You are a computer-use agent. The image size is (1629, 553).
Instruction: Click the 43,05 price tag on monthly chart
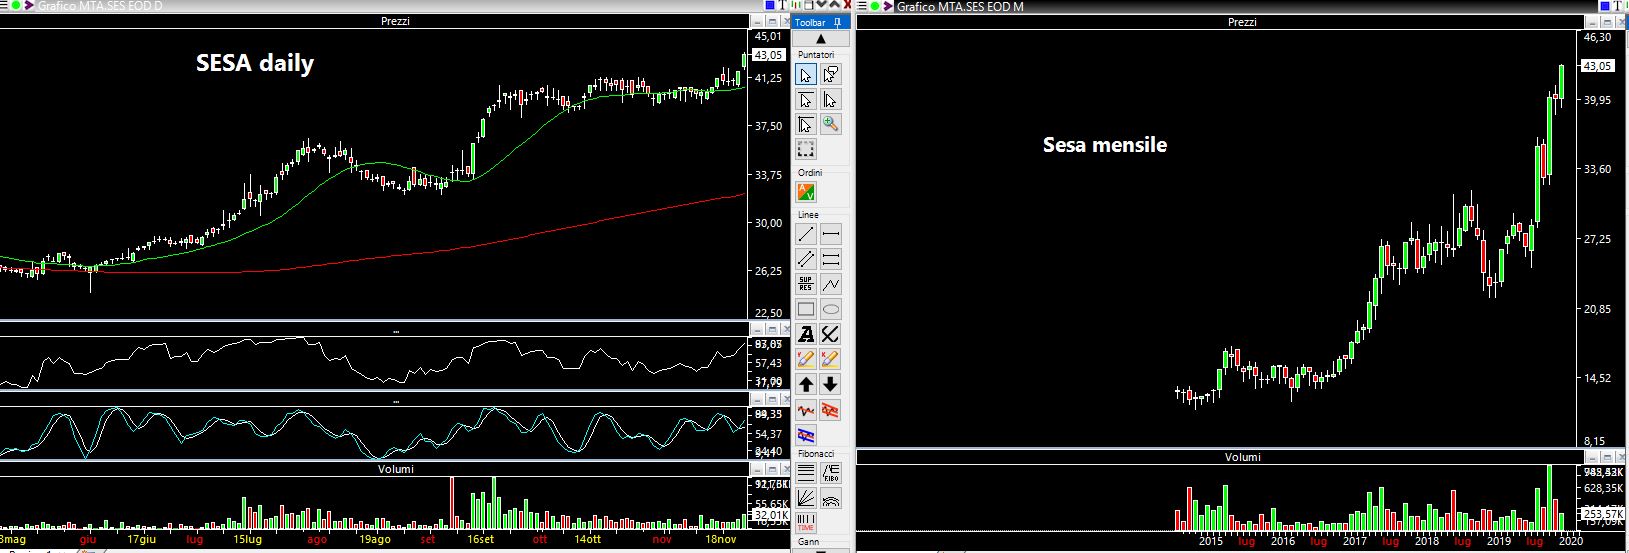click(1597, 66)
